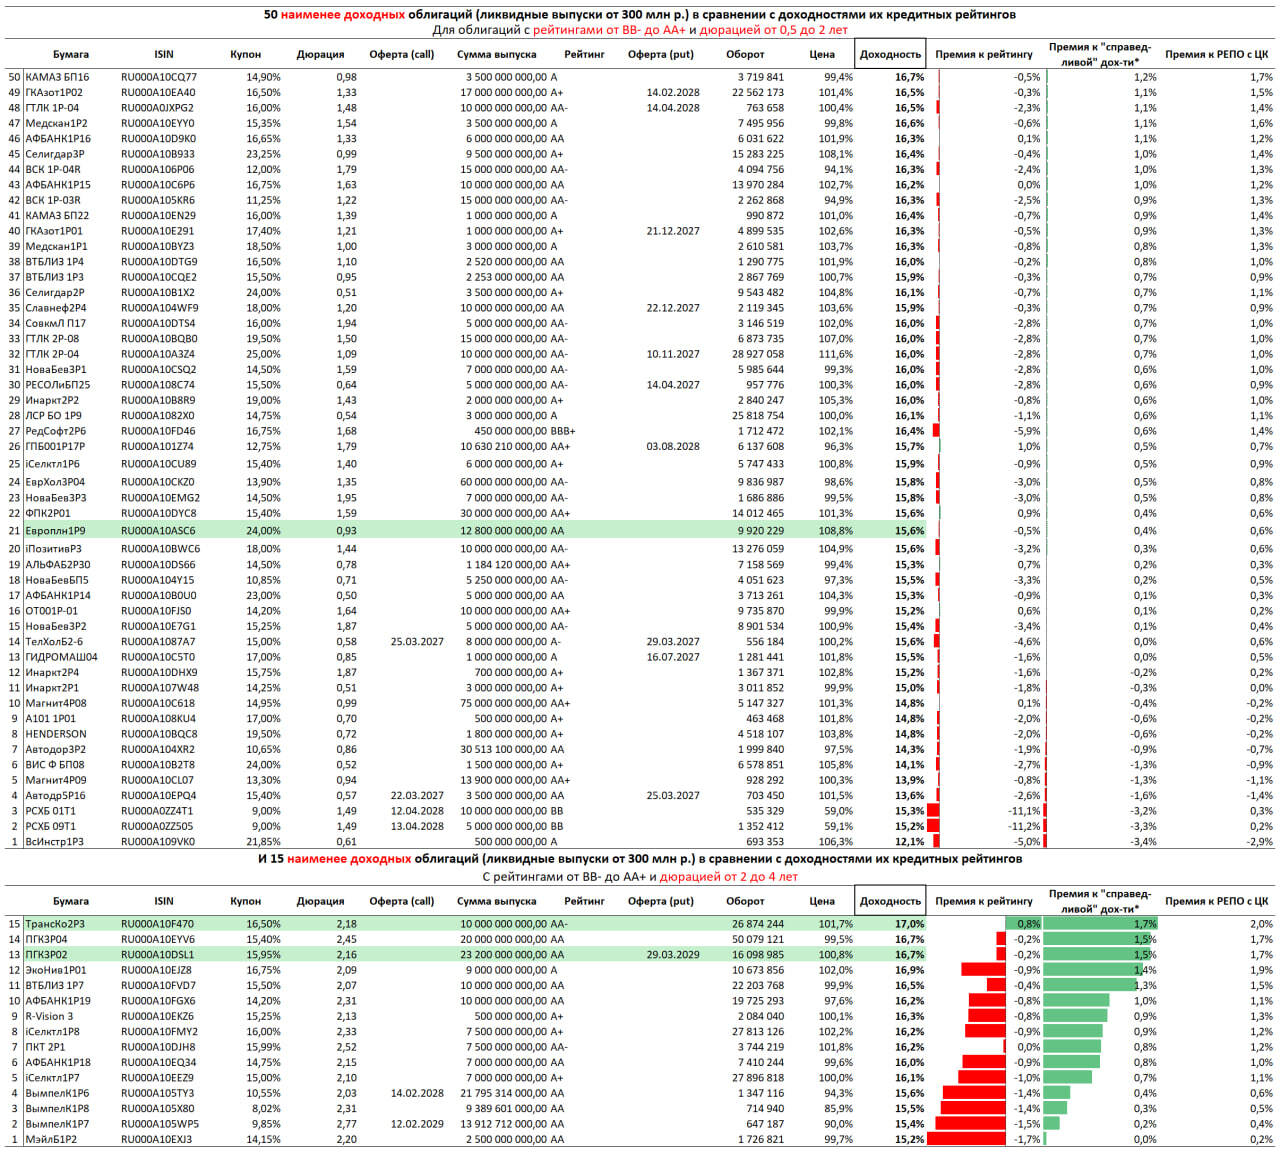Click the ВсИнстр1Р3 bond name

[x=55, y=842]
